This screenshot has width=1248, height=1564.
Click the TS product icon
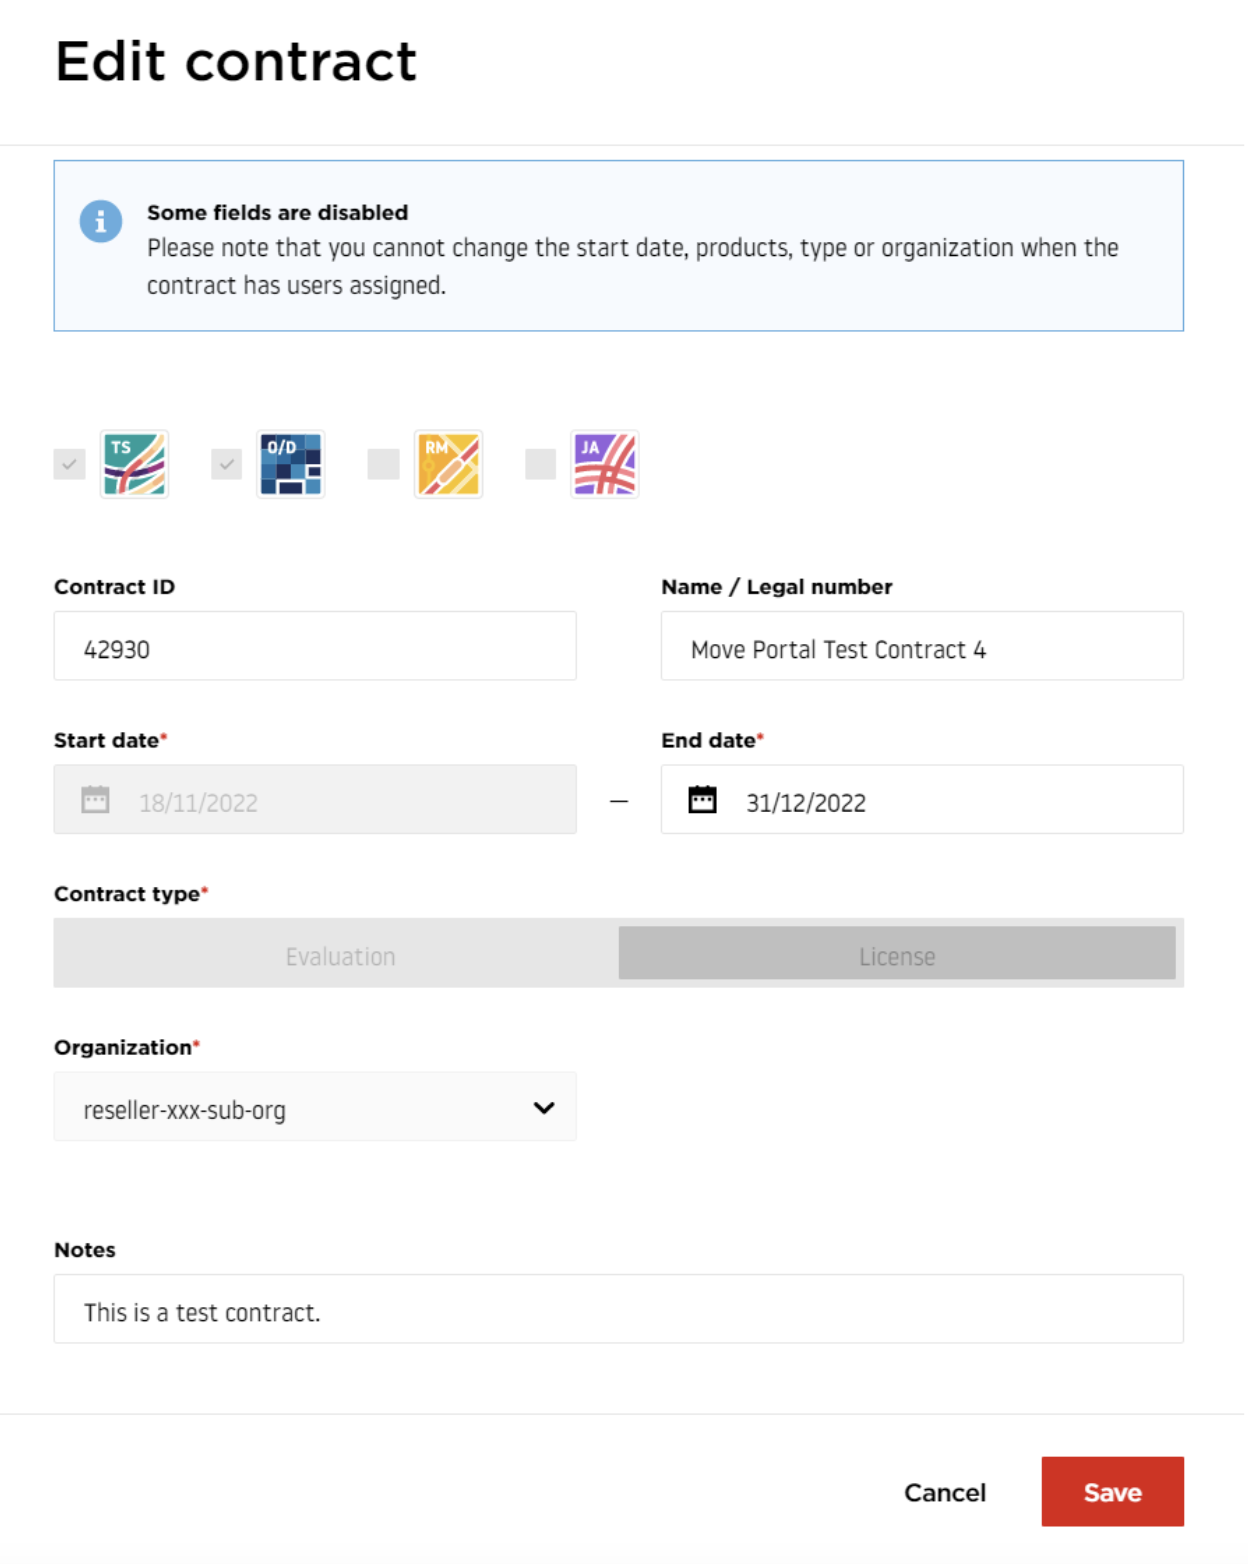click(135, 464)
